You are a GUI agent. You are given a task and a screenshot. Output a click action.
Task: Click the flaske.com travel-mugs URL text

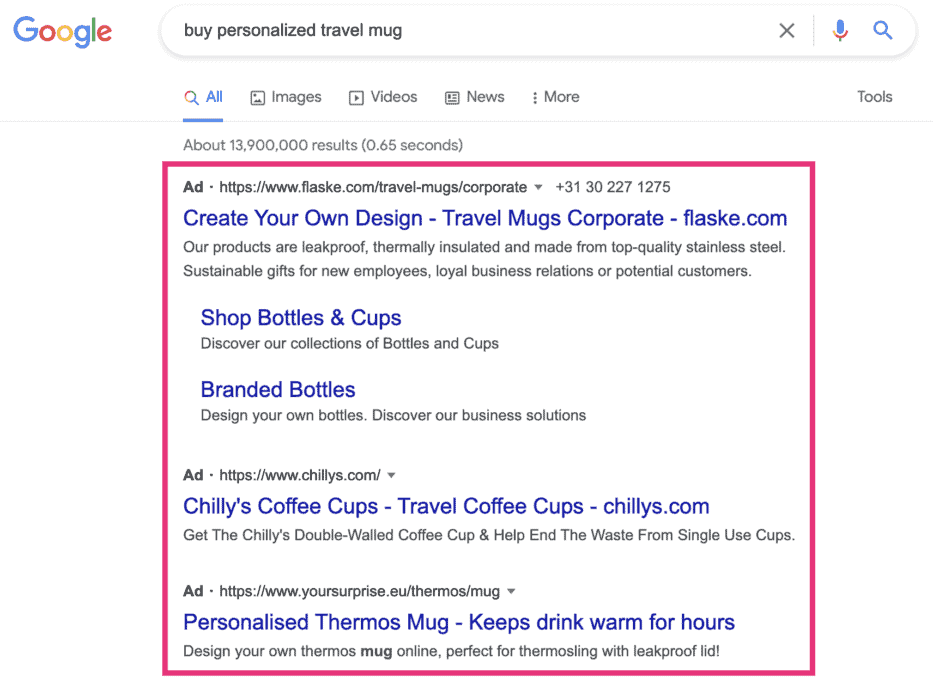pyautogui.click(x=373, y=187)
